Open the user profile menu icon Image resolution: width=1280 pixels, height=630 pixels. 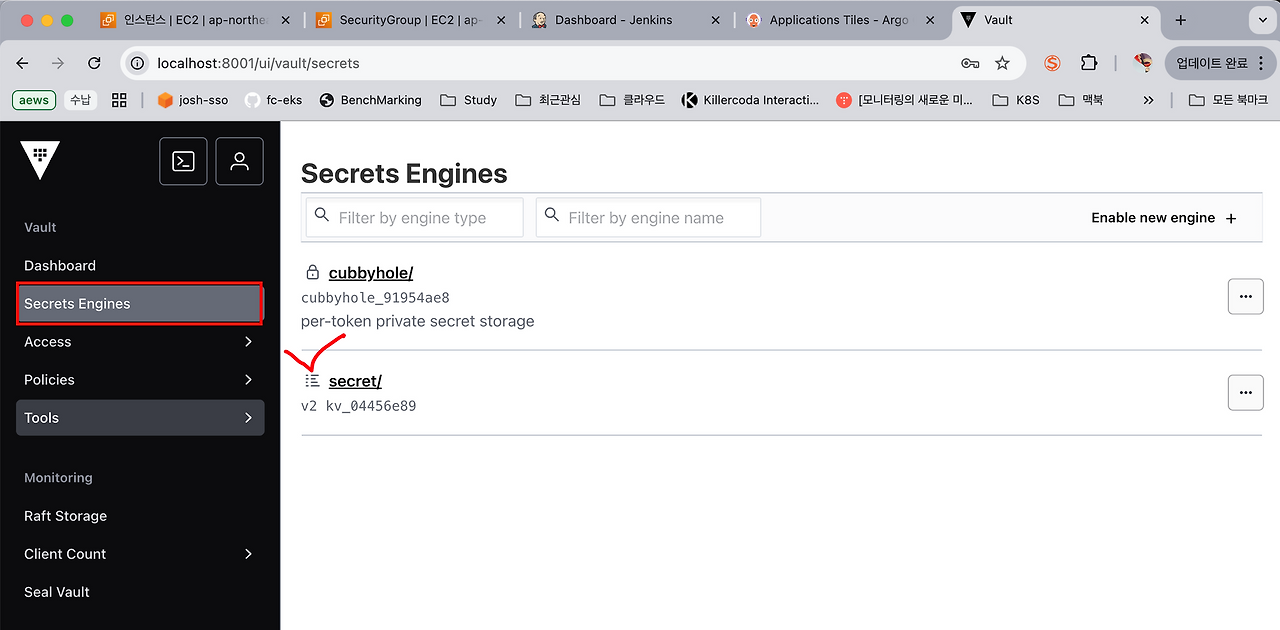[x=239, y=161]
